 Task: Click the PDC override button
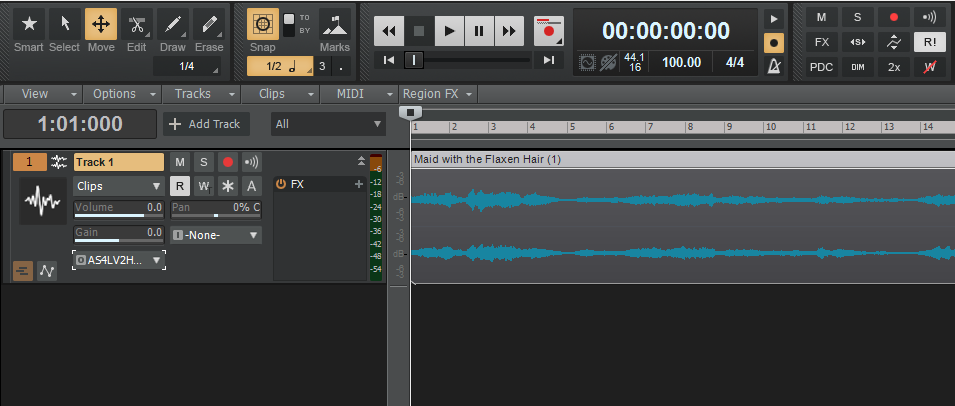point(821,68)
